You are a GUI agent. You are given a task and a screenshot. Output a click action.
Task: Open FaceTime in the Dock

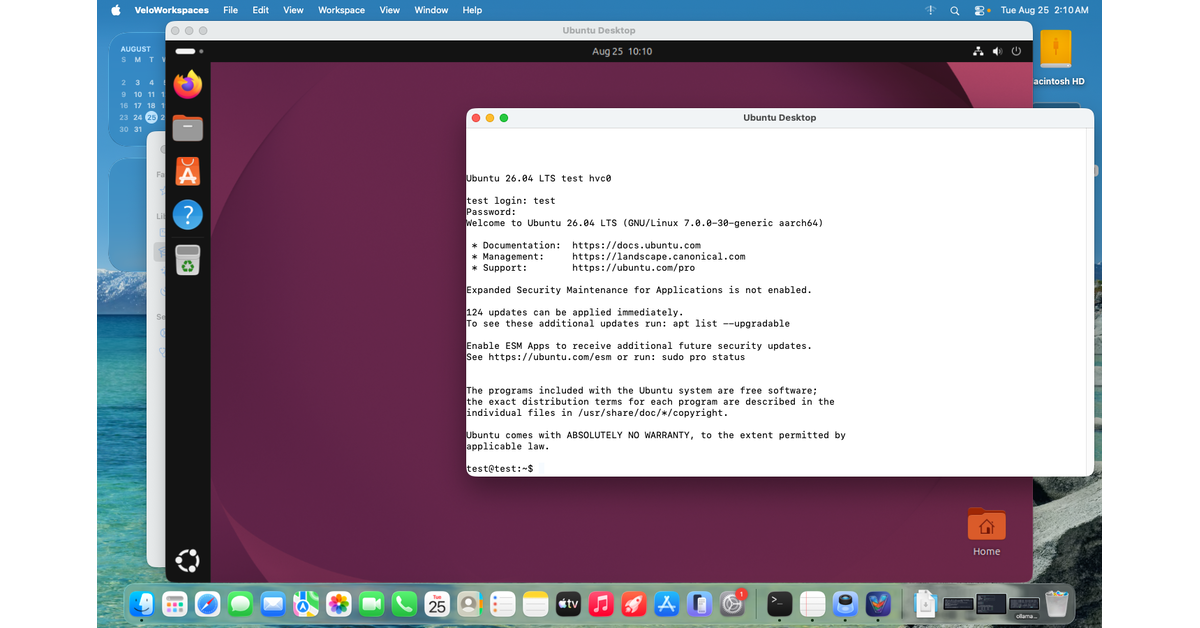pyautogui.click(x=371, y=603)
